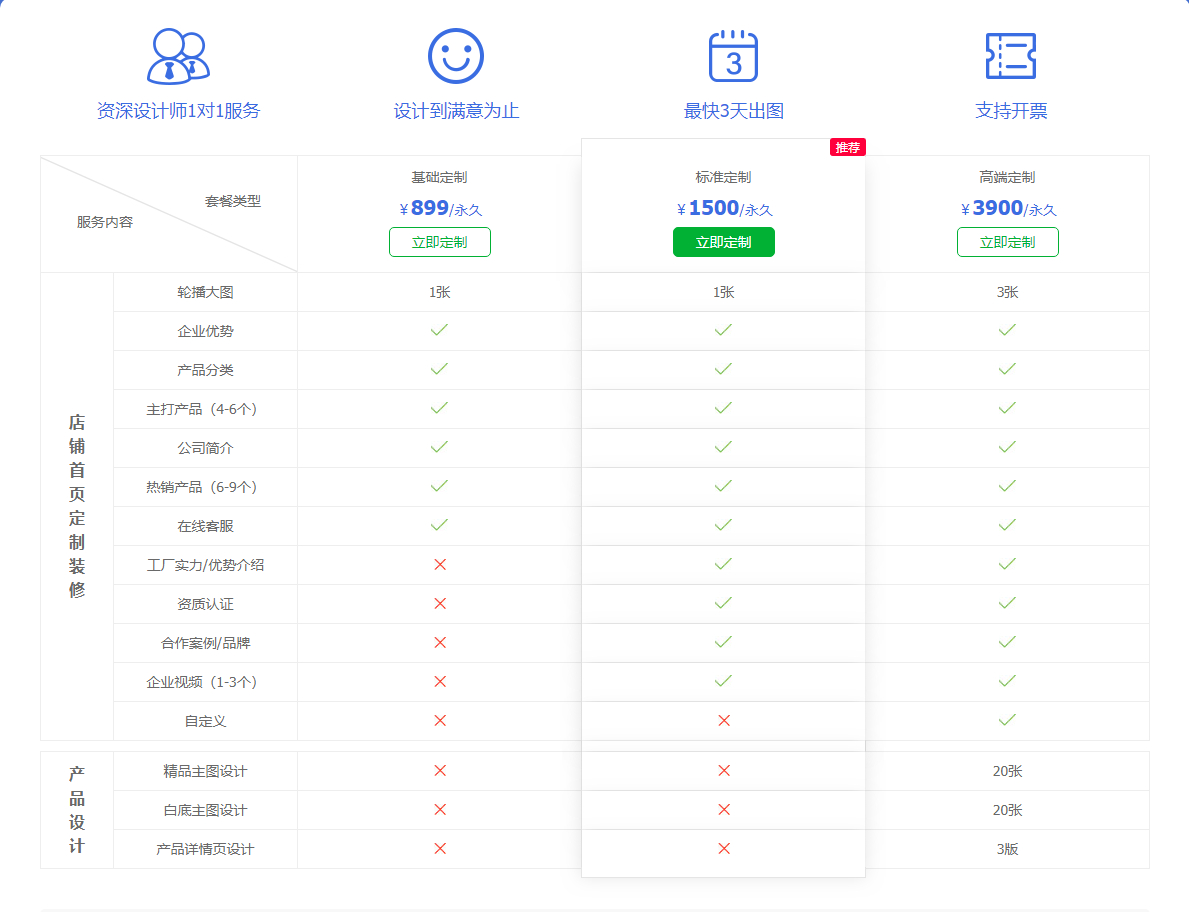Click the invoice ticket icon
Screen dimensions: 1189x912
point(1010,56)
